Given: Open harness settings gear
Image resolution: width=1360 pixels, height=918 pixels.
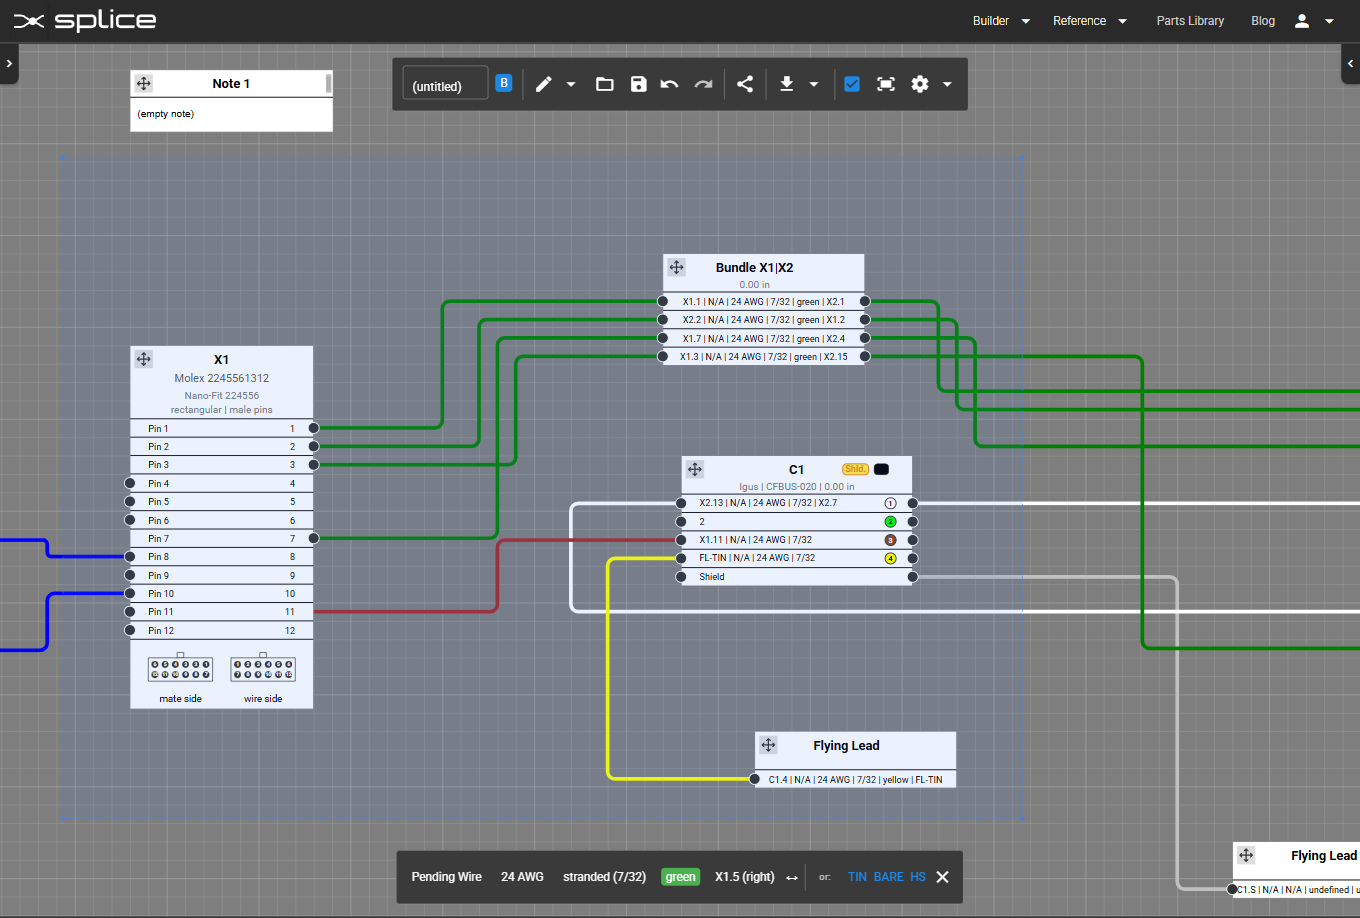Looking at the screenshot, I should pos(919,84).
